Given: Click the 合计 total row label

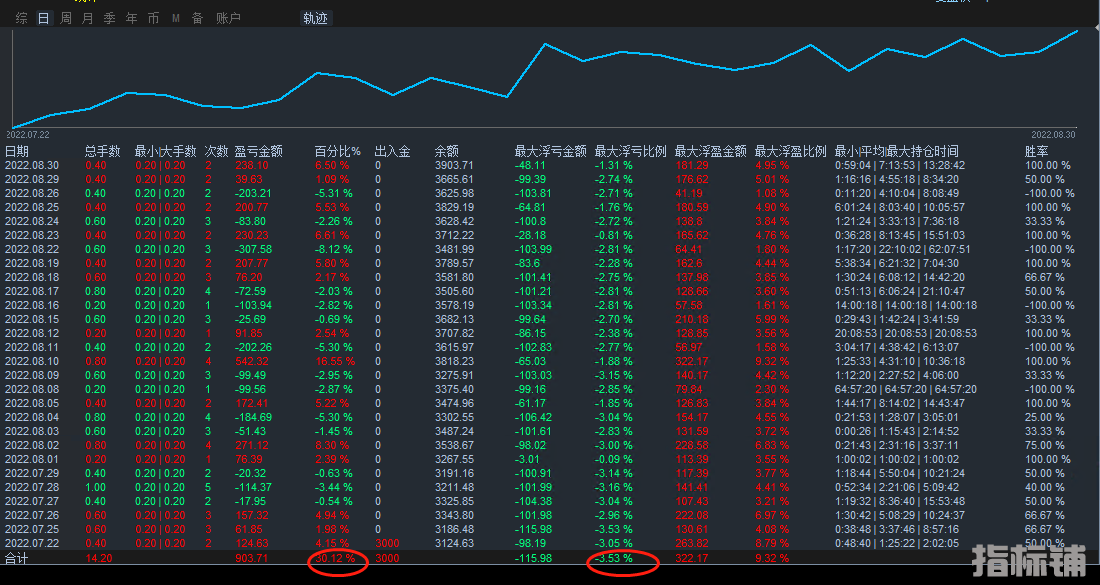Looking at the screenshot, I should pos(17,558).
